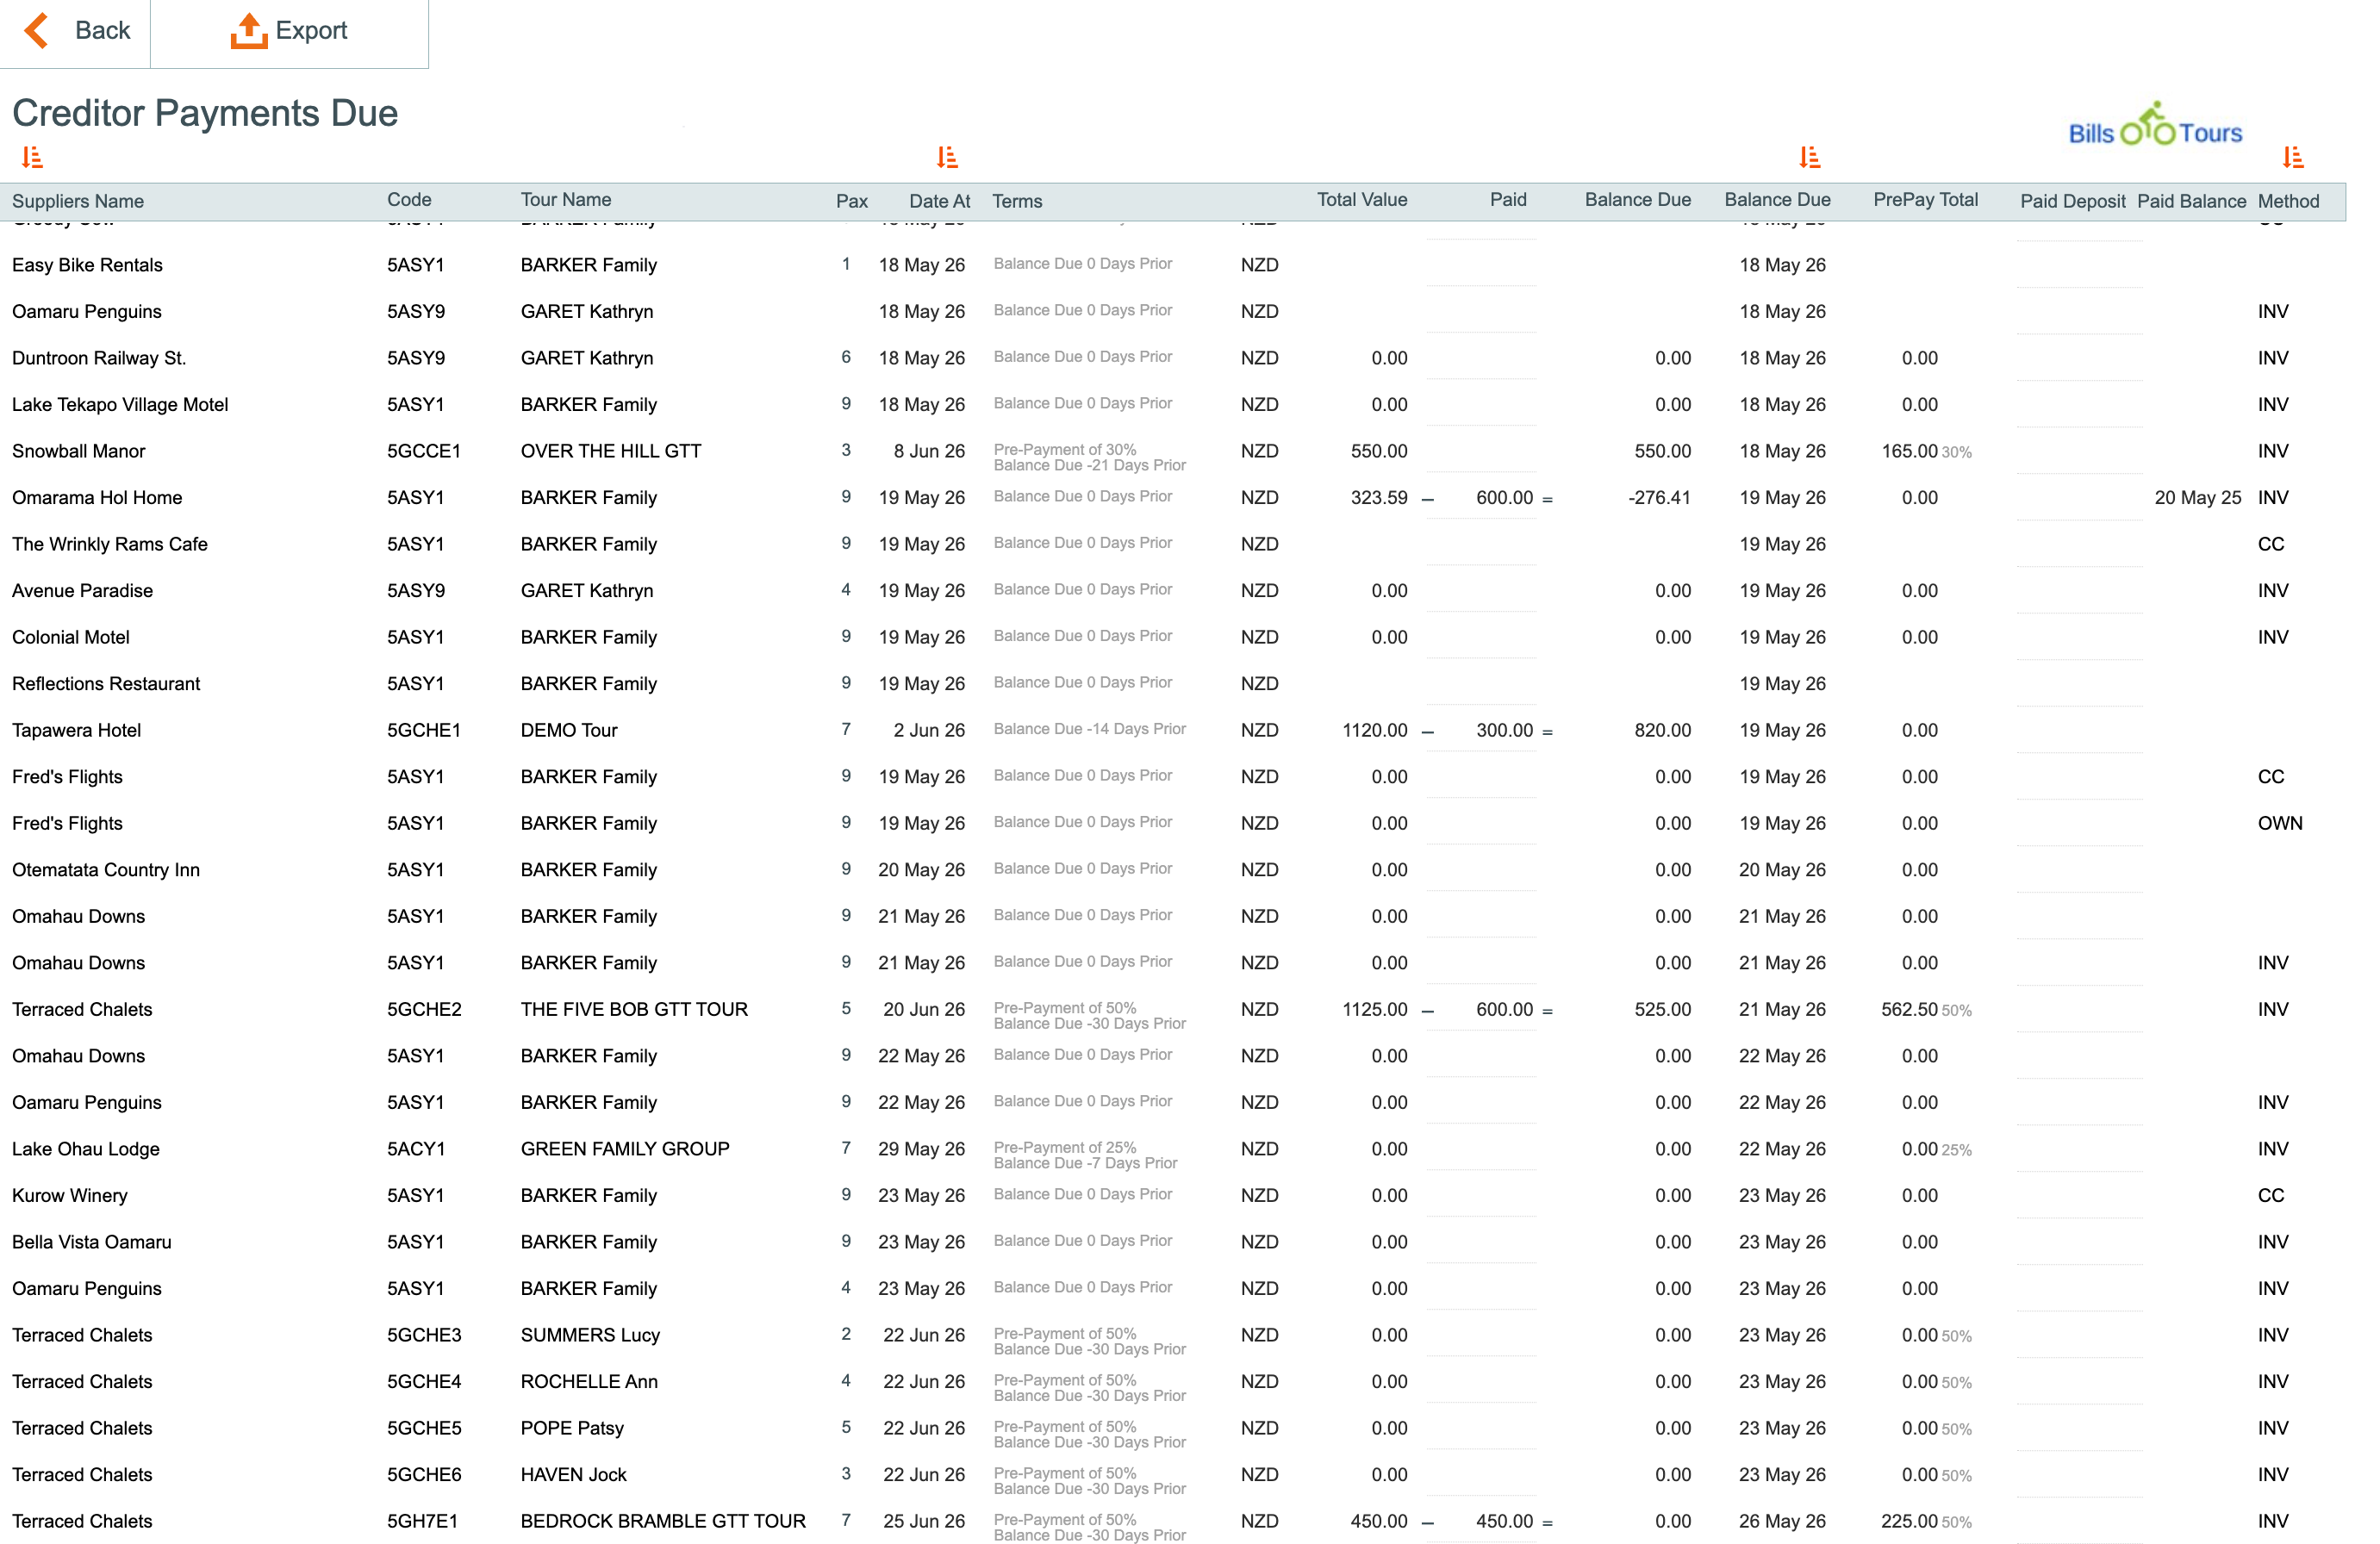Open the Tapawera Hotel supplier entry
Screen dimensions: 2380x1544
[x=77, y=730]
